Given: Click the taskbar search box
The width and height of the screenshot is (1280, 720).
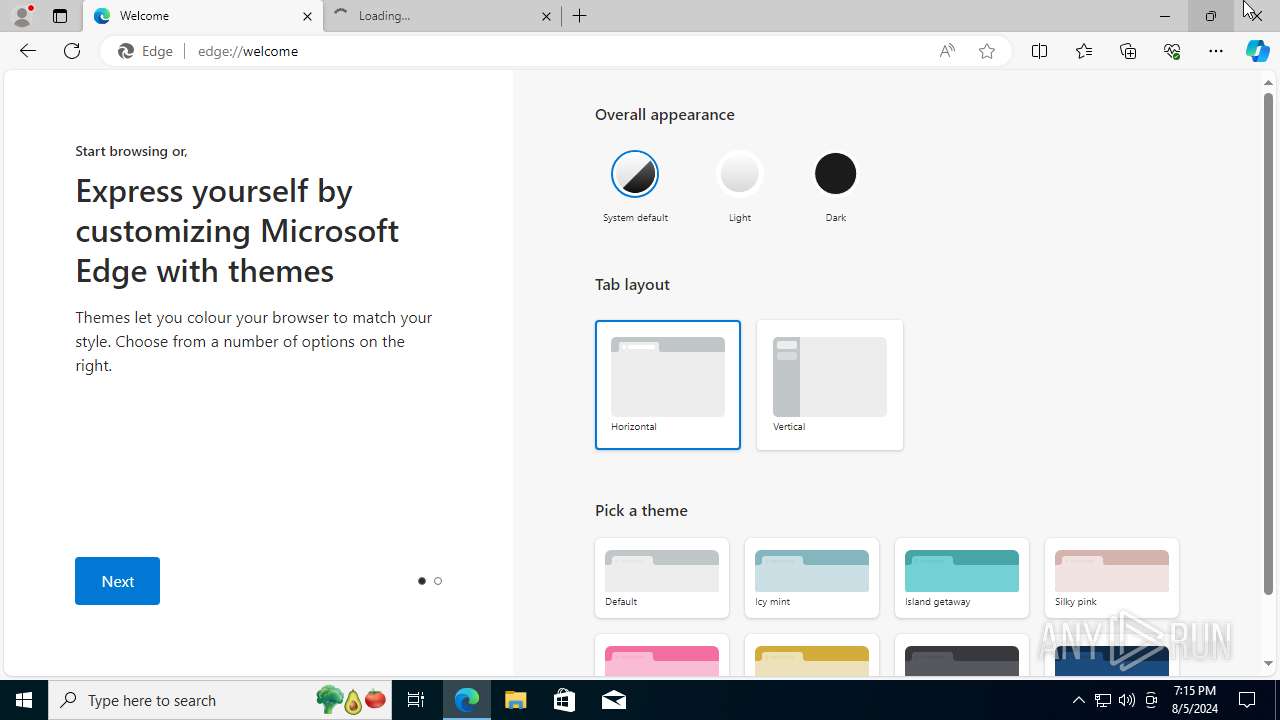Looking at the screenshot, I should pyautogui.click(x=220, y=700).
